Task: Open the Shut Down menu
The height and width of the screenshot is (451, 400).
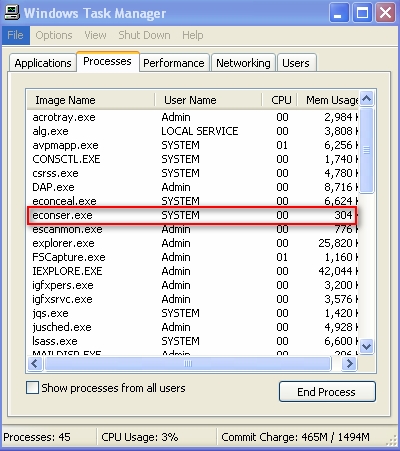Action: click(144, 35)
